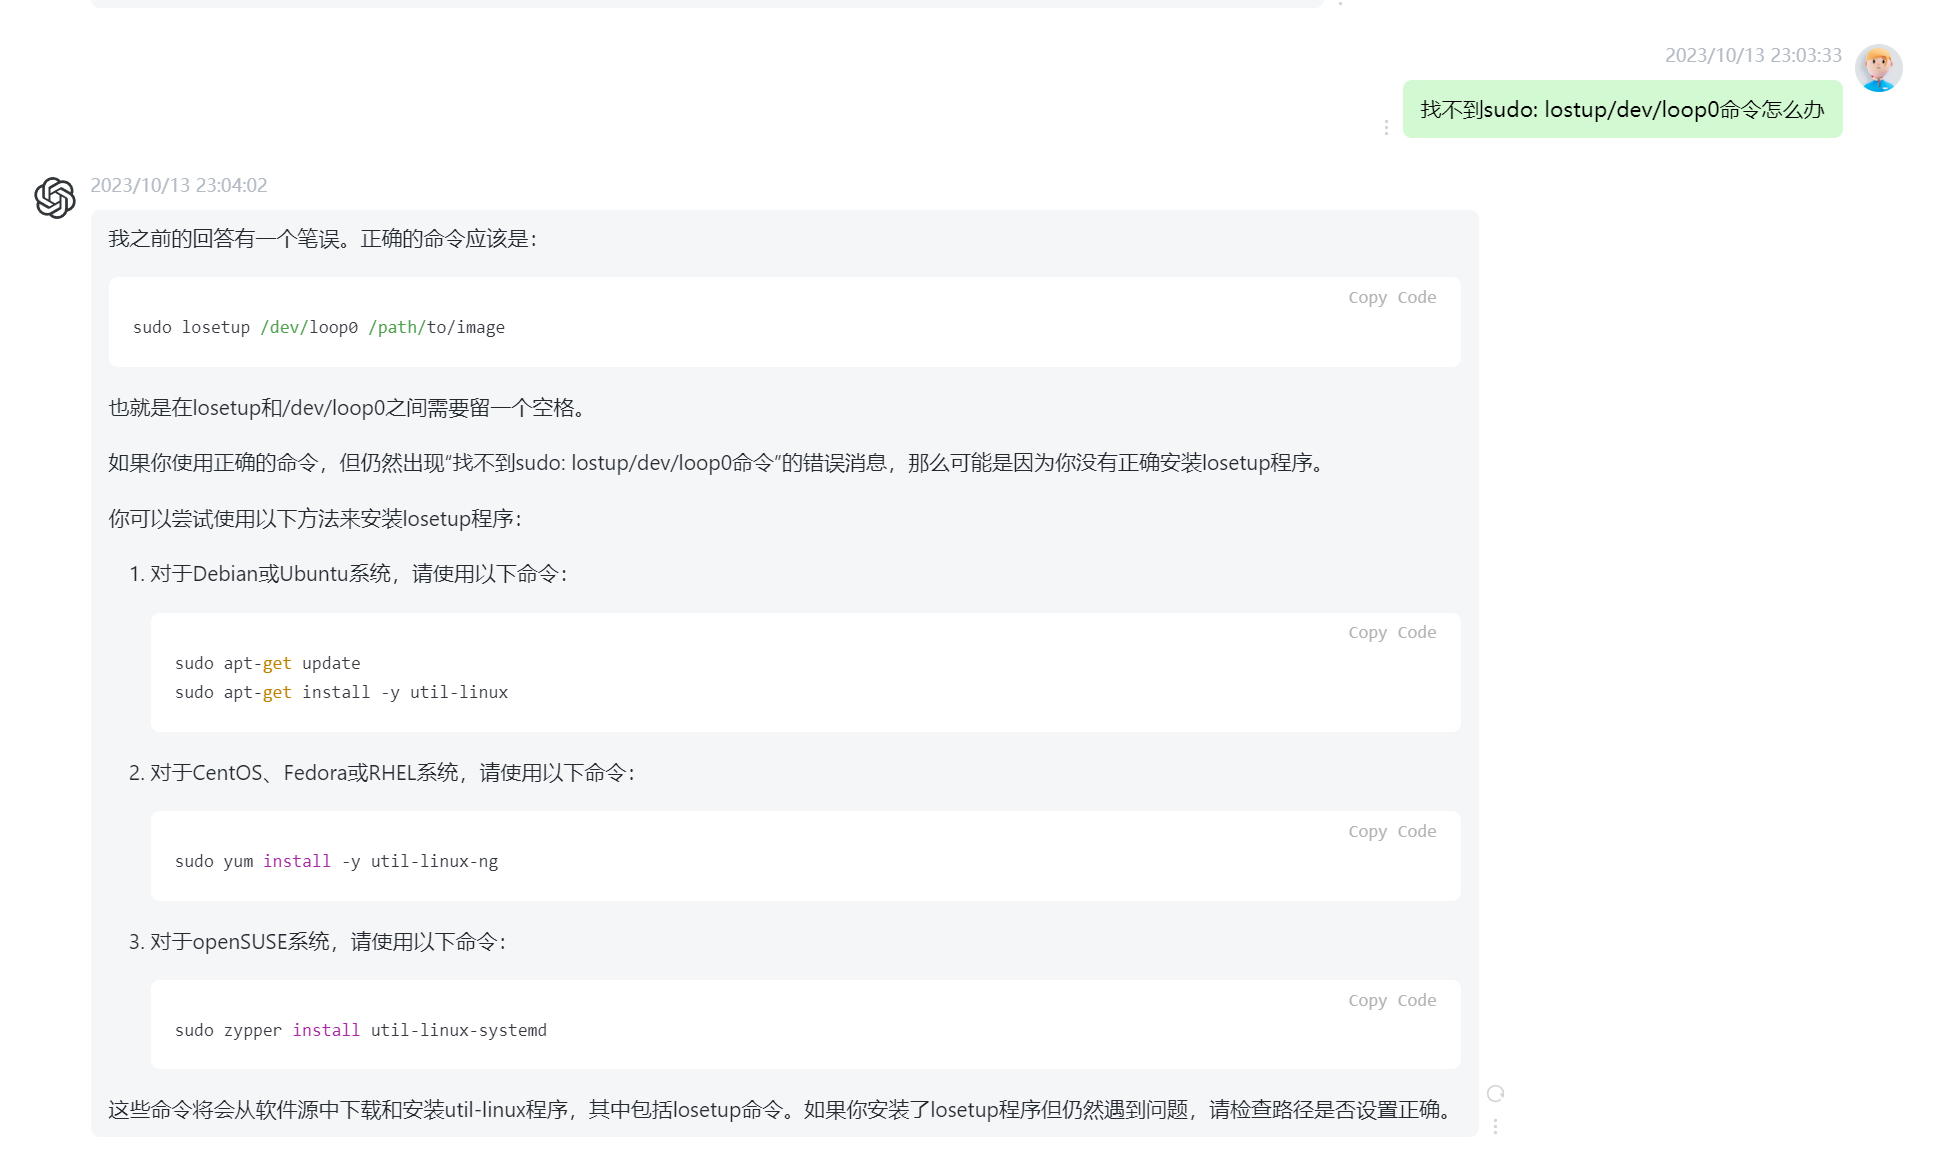Click the yum install util-linux-ng command

[336, 861]
